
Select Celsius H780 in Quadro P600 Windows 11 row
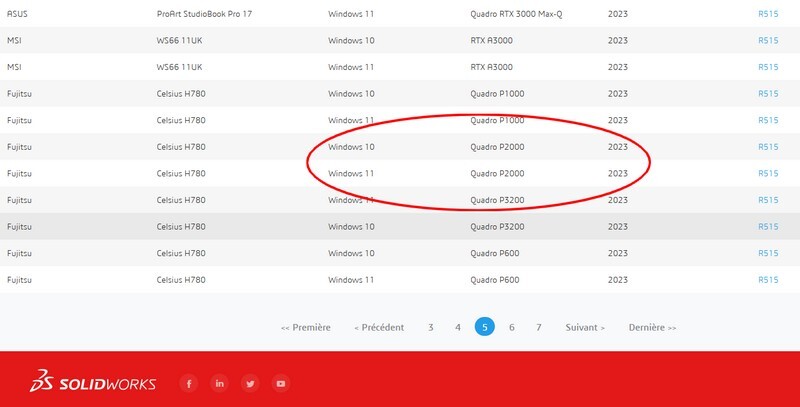coord(181,279)
